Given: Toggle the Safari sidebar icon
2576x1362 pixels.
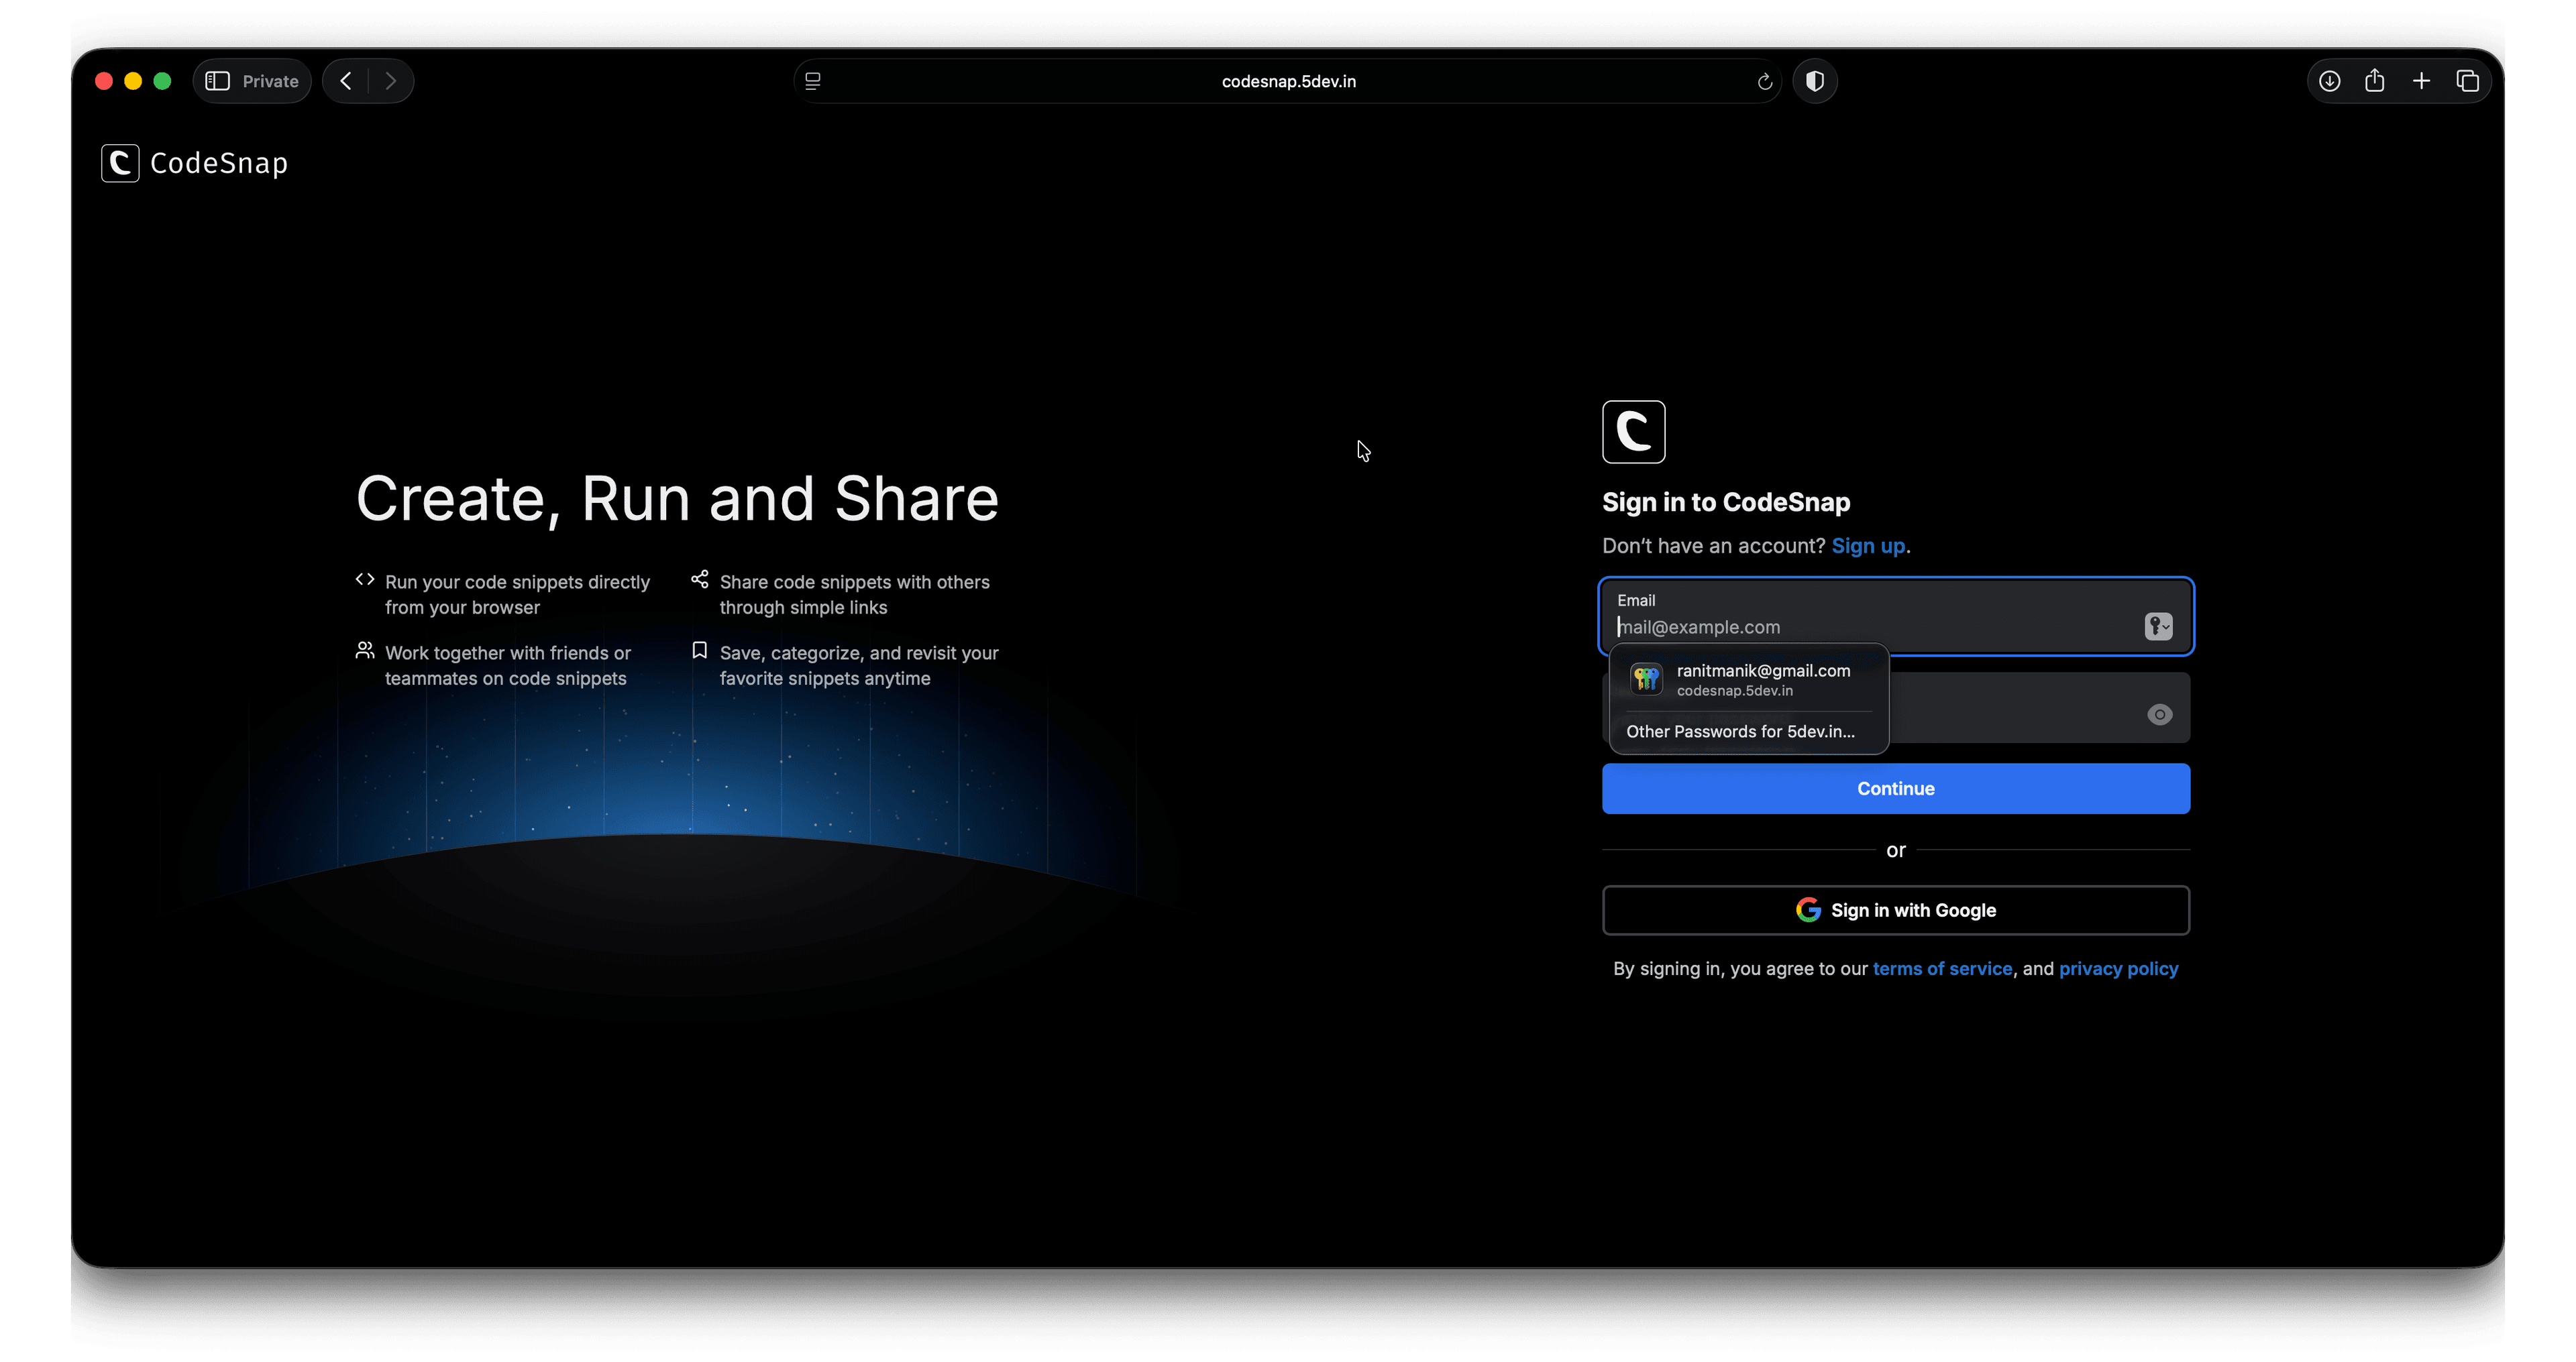Looking at the screenshot, I should 217,81.
